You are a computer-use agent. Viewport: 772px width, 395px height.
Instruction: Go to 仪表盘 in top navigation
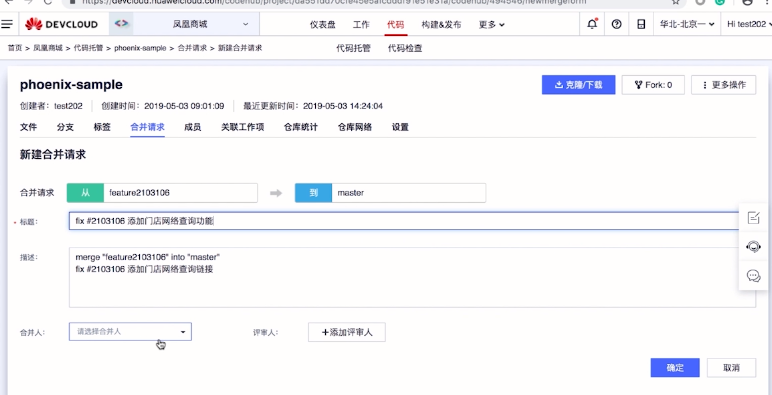322,25
